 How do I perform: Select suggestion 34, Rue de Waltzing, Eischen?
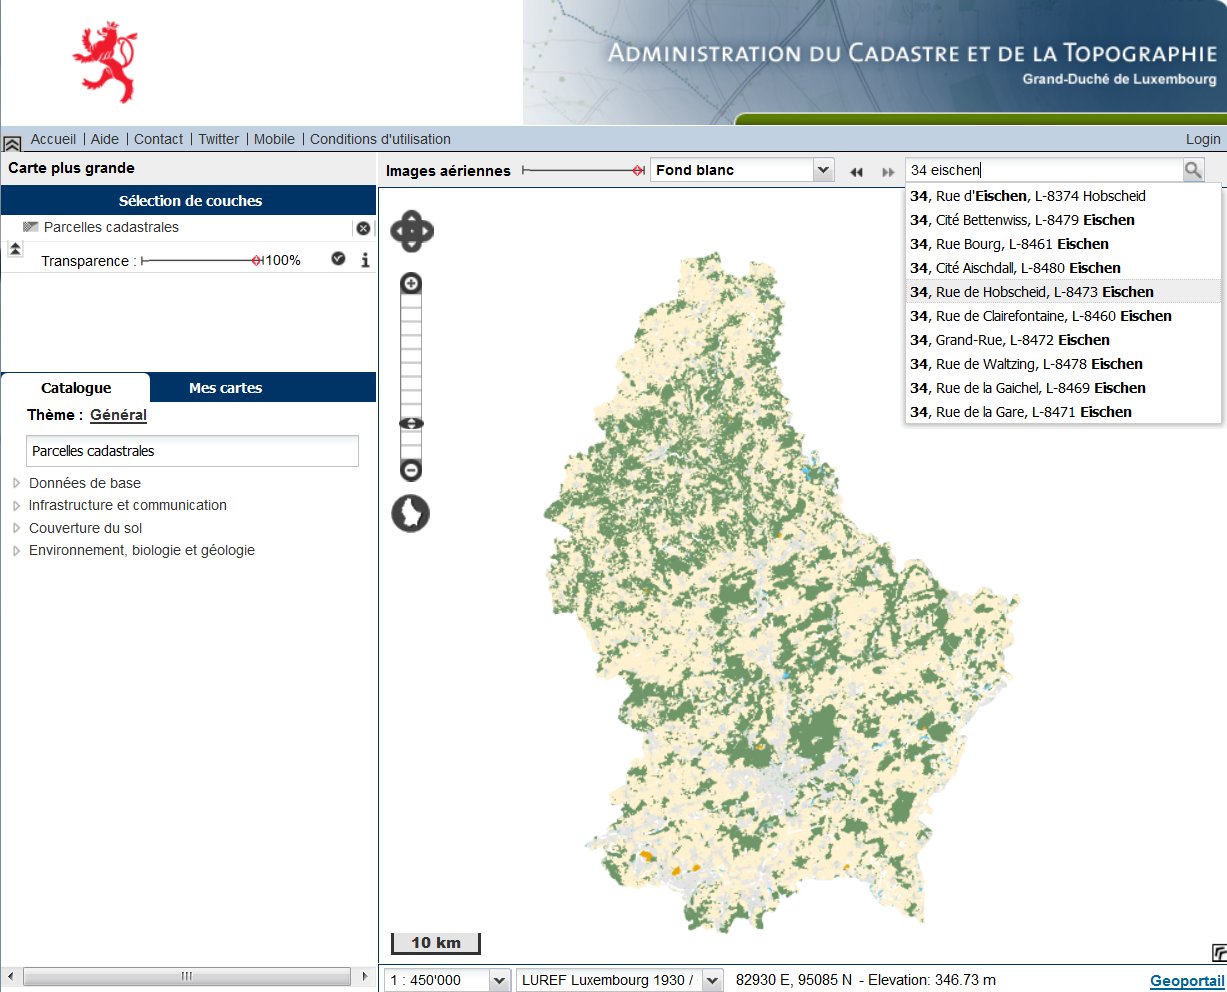pos(1063,364)
